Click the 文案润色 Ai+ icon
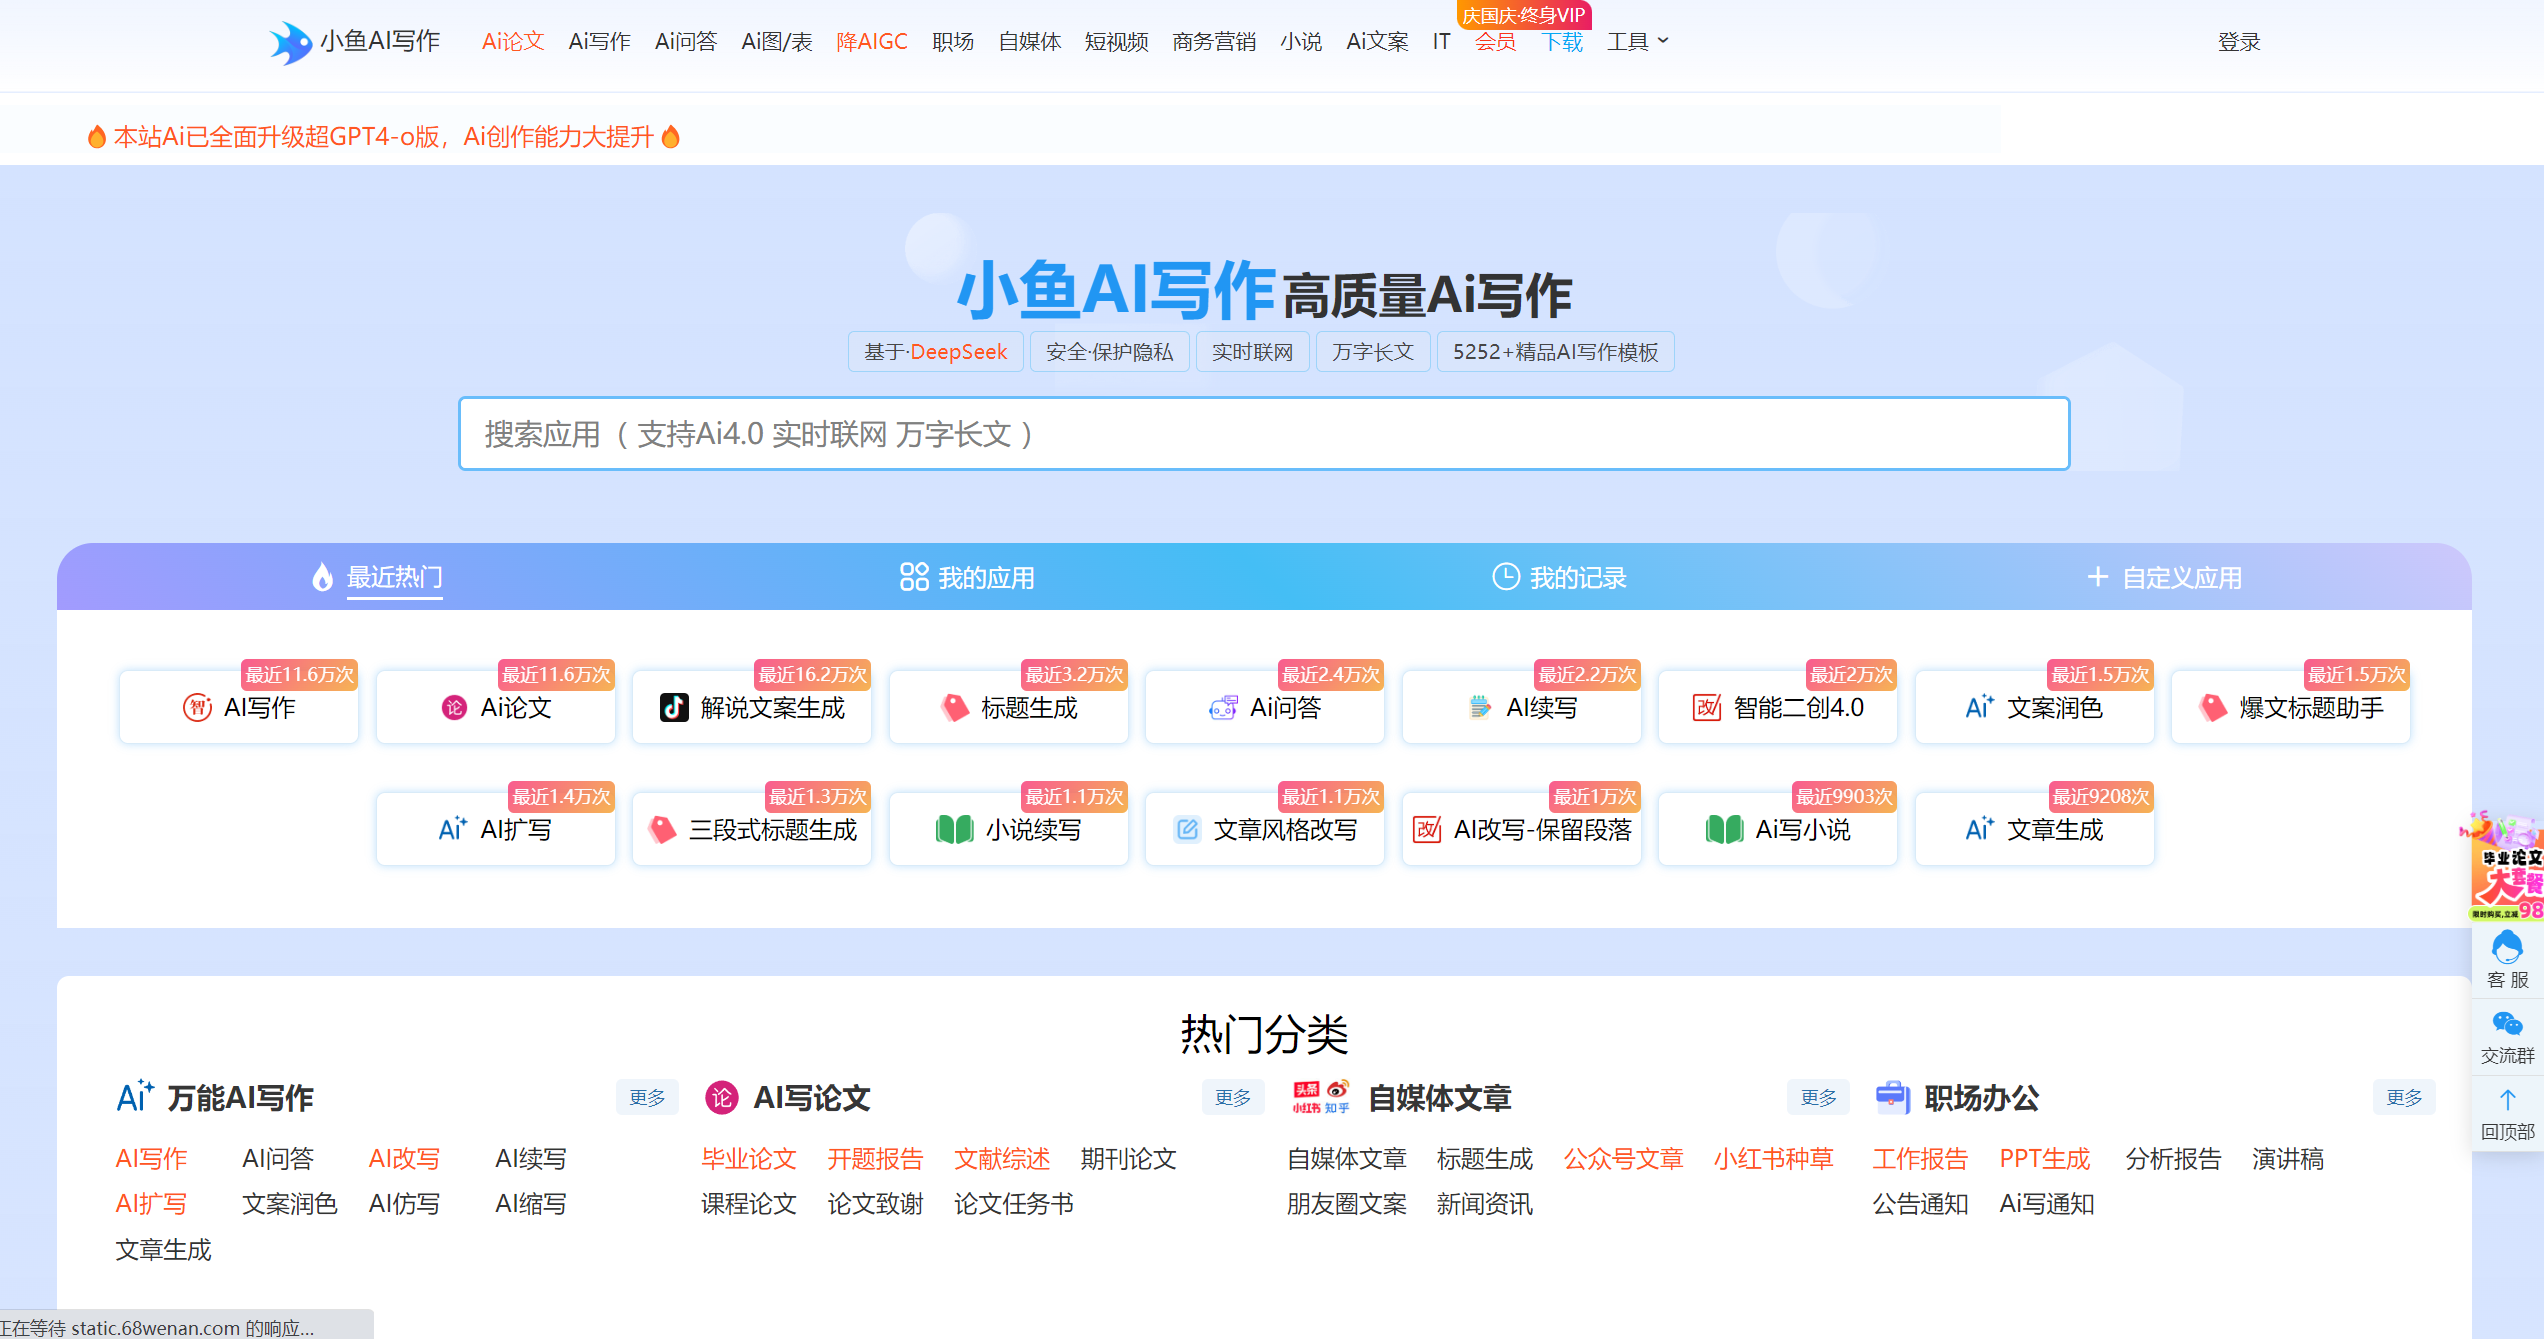The width and height of the screenshot is (2544, 1339). pos(1979,706)
